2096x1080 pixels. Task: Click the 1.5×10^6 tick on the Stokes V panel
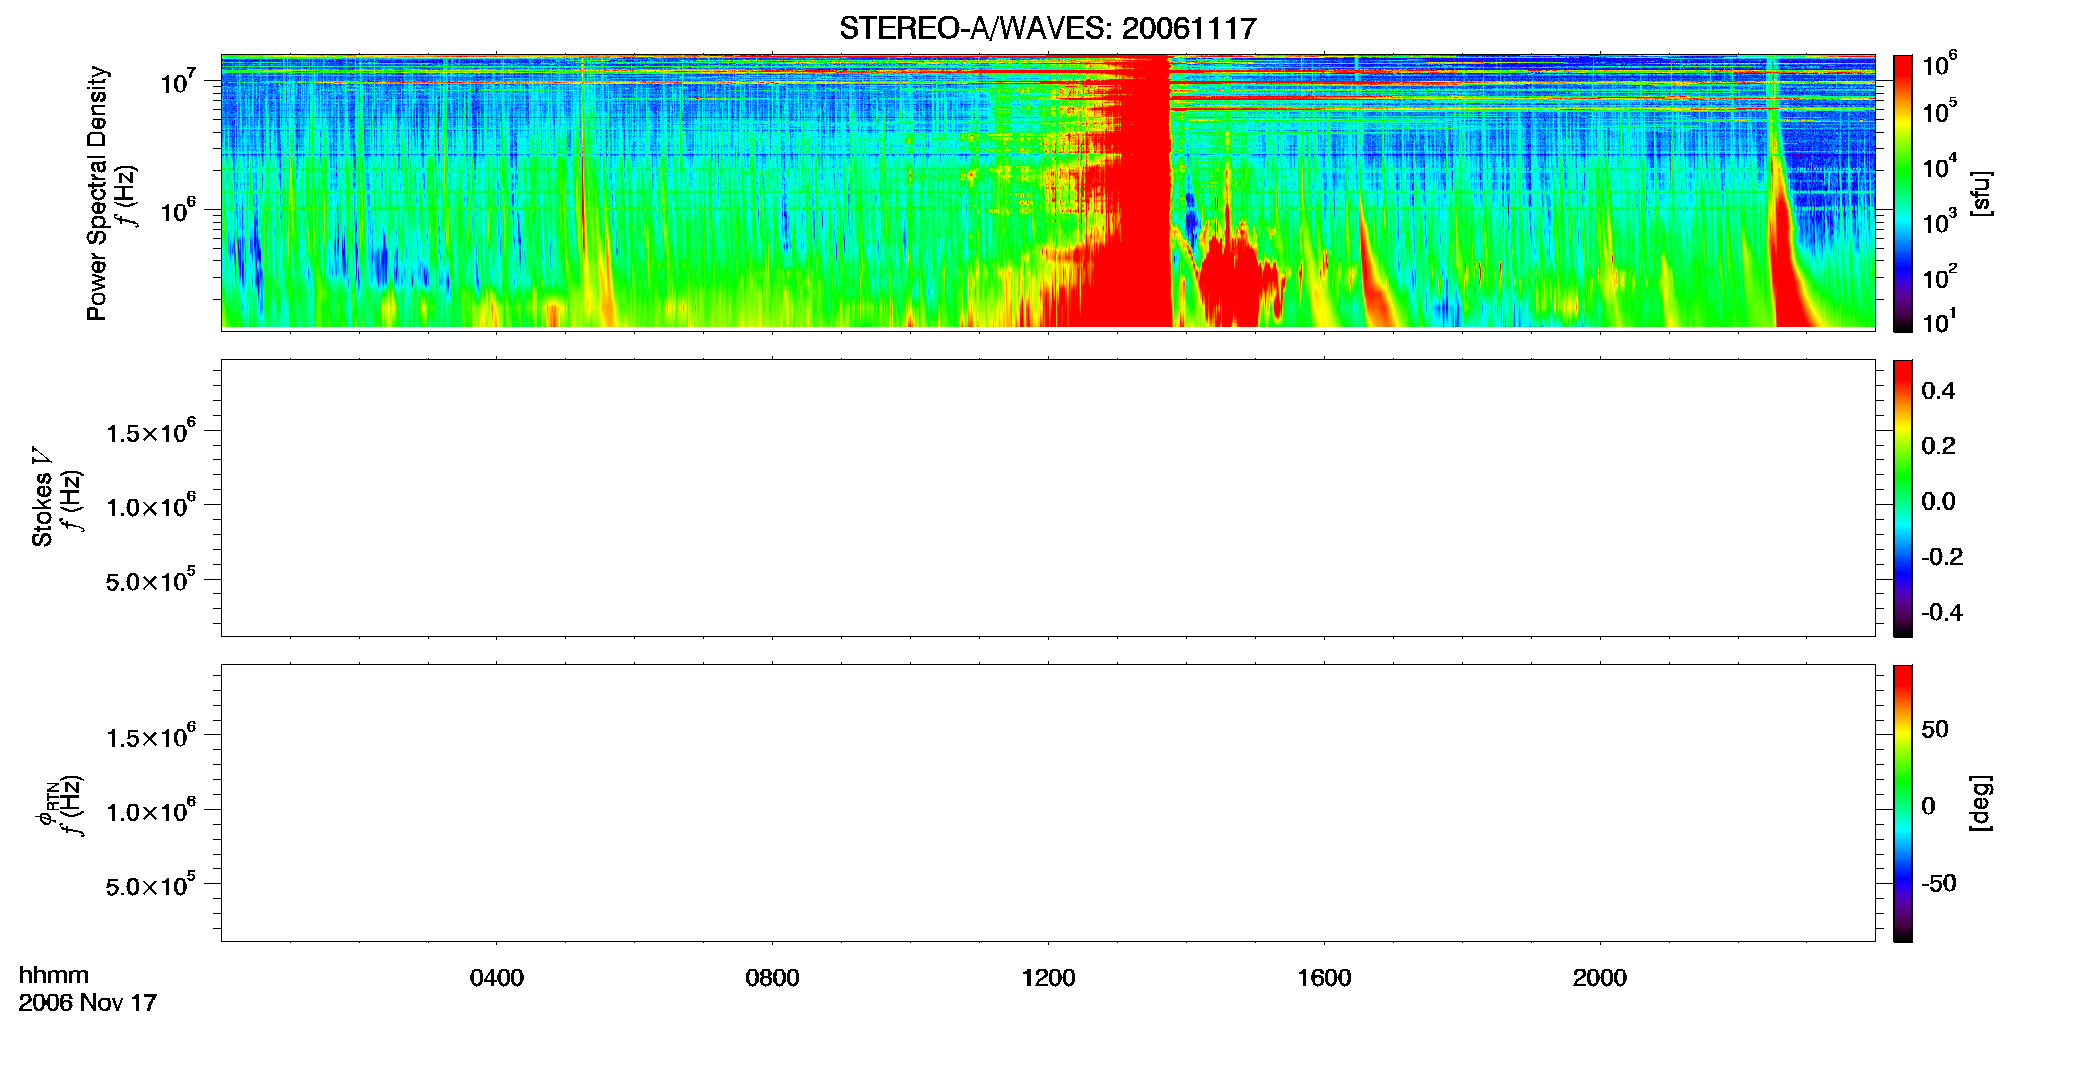150,432
